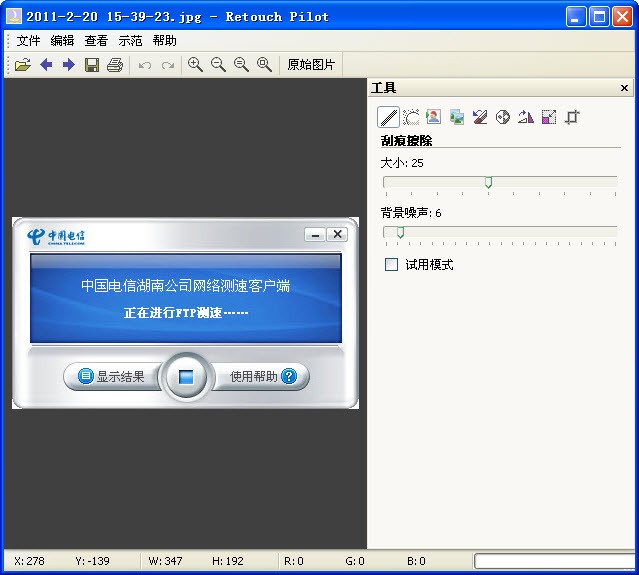Select the rotate tool with purple triangle
Image resolution: width=639 pixels, height=575 pixels.
(x=526, y=117)
